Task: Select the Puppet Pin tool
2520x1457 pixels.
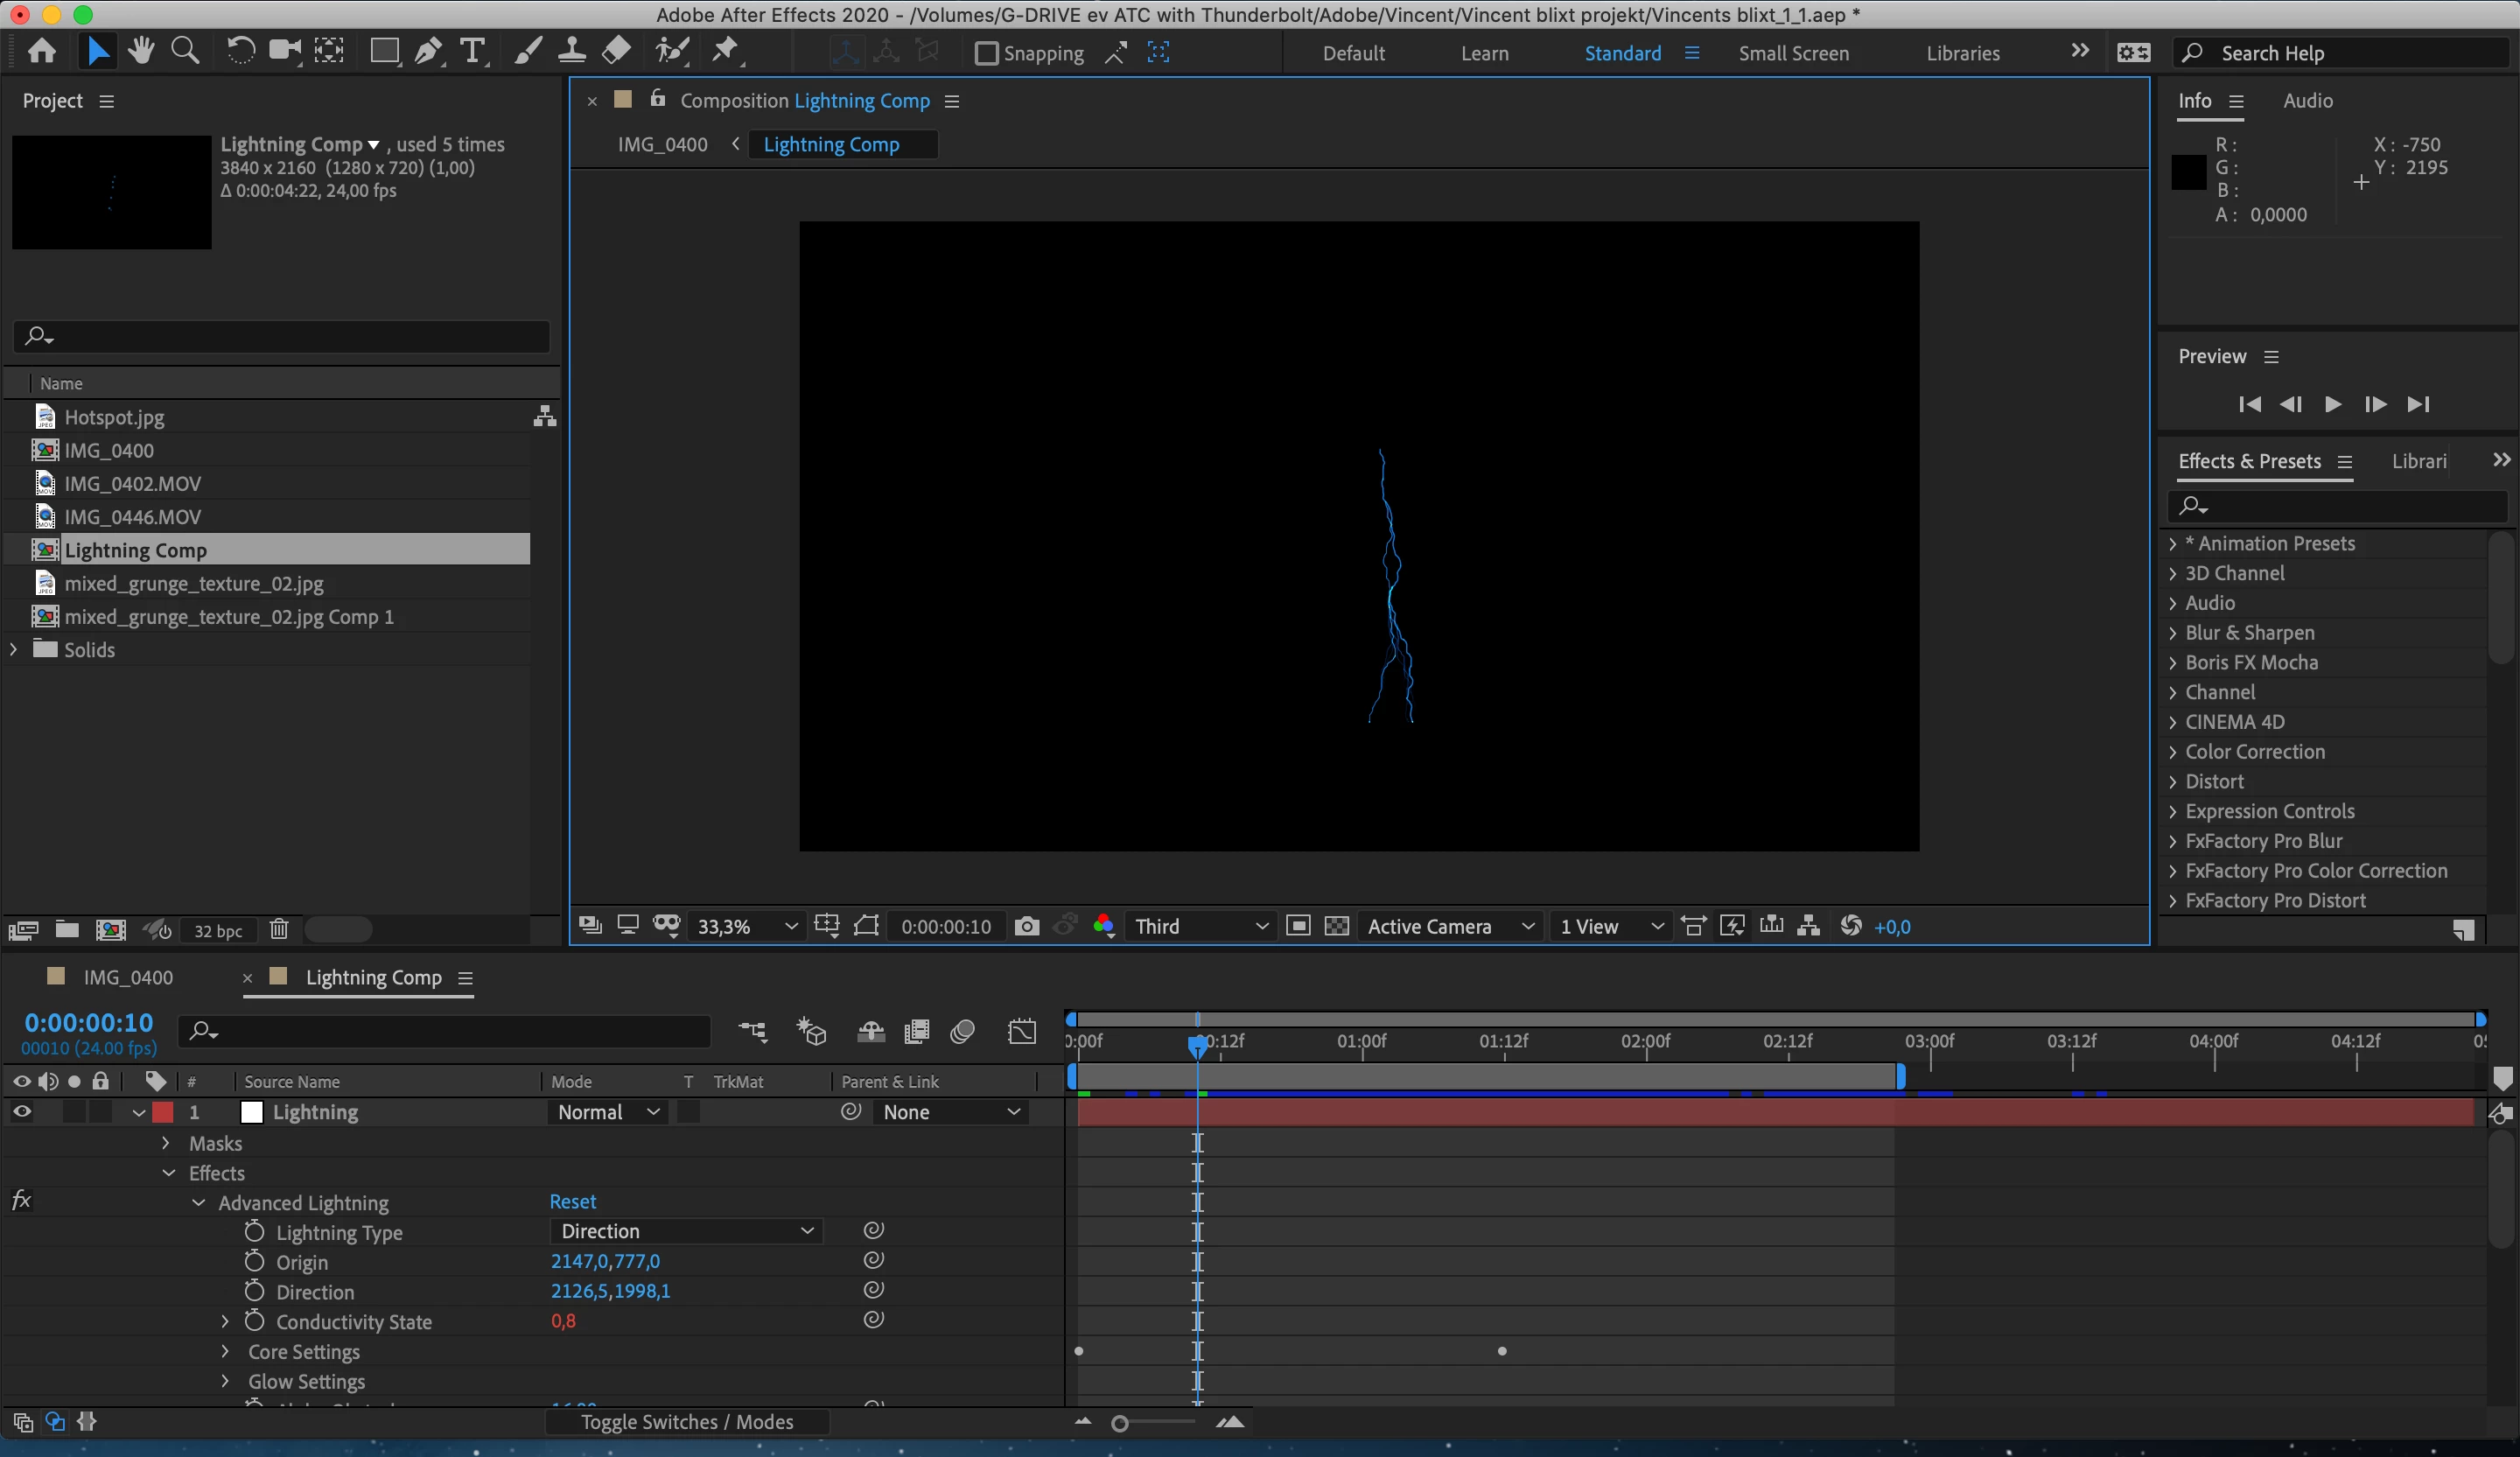Action: [725, 50]
